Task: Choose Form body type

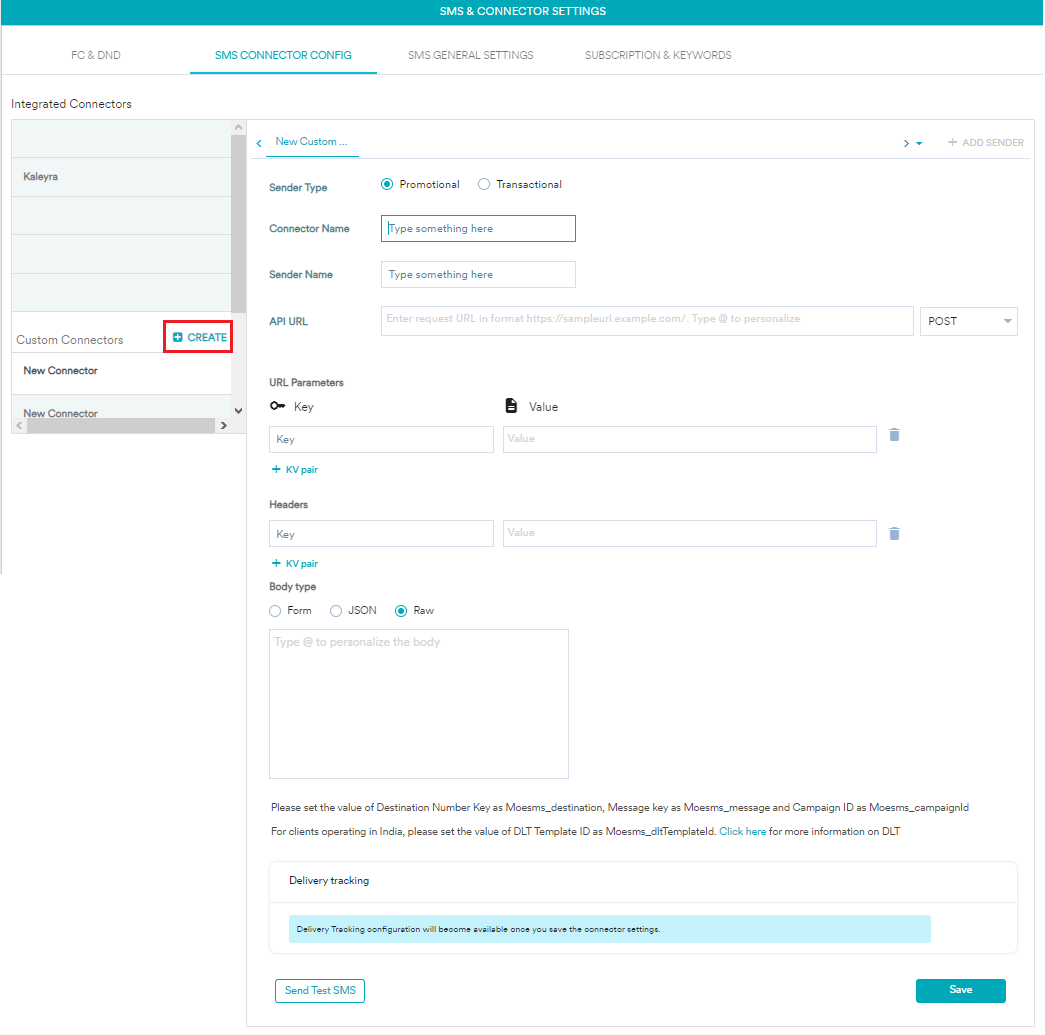Action: 275,611
